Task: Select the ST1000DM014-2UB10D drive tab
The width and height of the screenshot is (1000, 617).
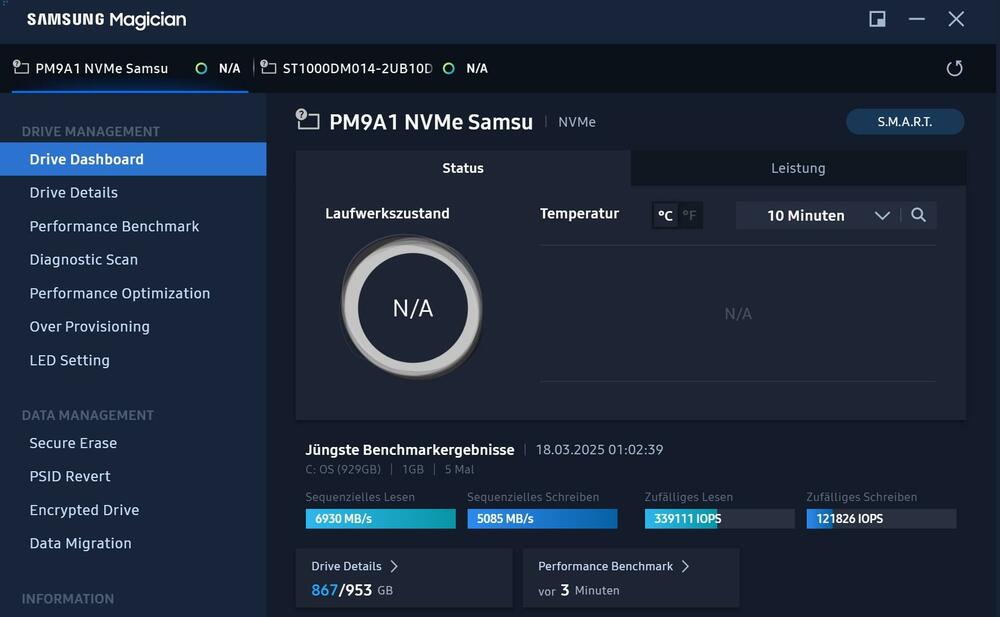Action: click(x=356, y=68)
